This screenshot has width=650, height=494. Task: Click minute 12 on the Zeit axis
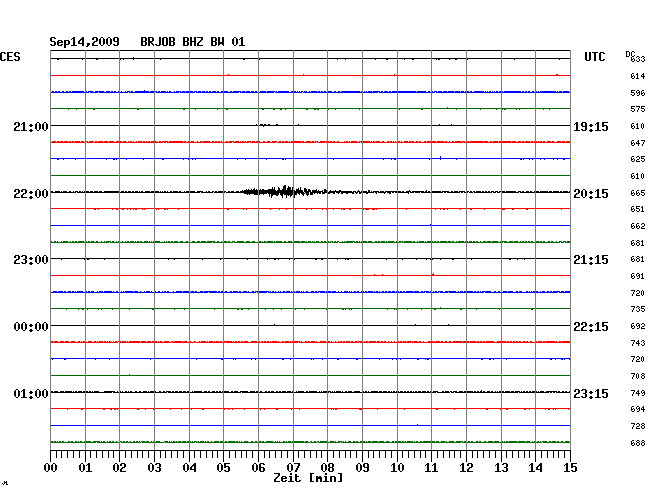(x=466, y=468)
